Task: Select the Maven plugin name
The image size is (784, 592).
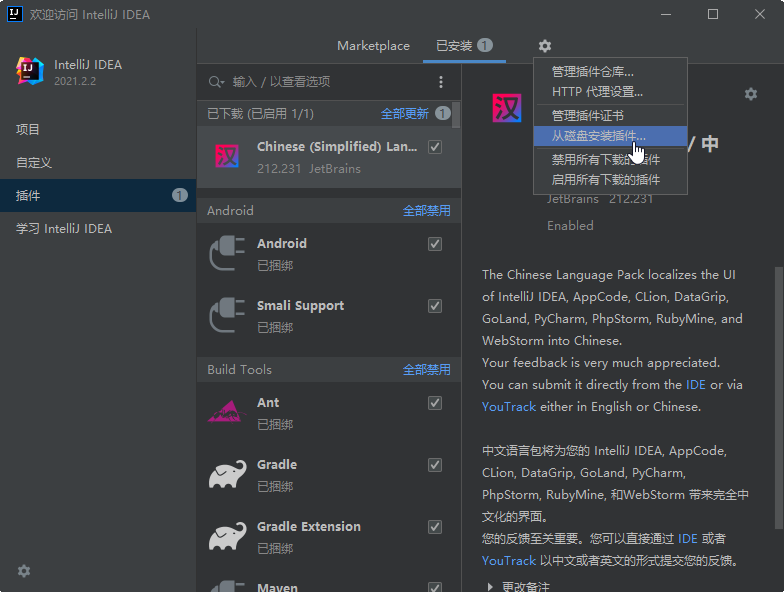Action: point(277,587)
